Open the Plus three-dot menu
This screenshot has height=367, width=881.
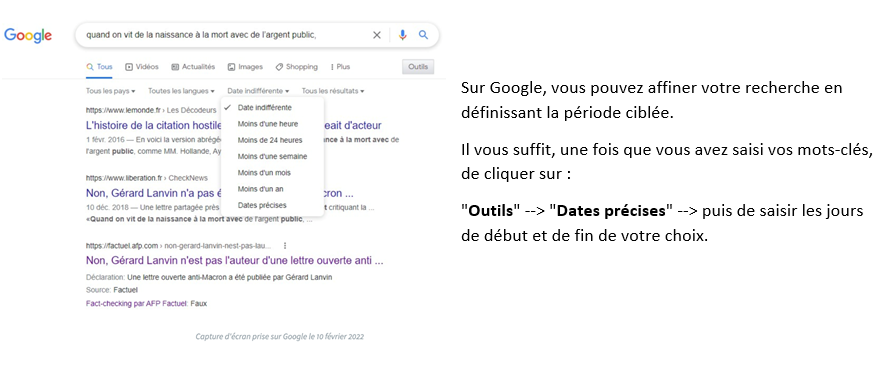(340, 67)
